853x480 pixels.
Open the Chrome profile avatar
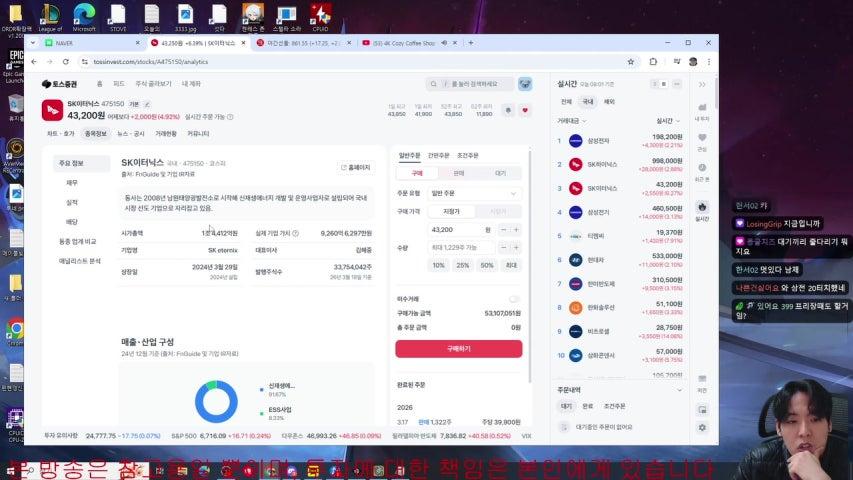[x=693, y=62]
